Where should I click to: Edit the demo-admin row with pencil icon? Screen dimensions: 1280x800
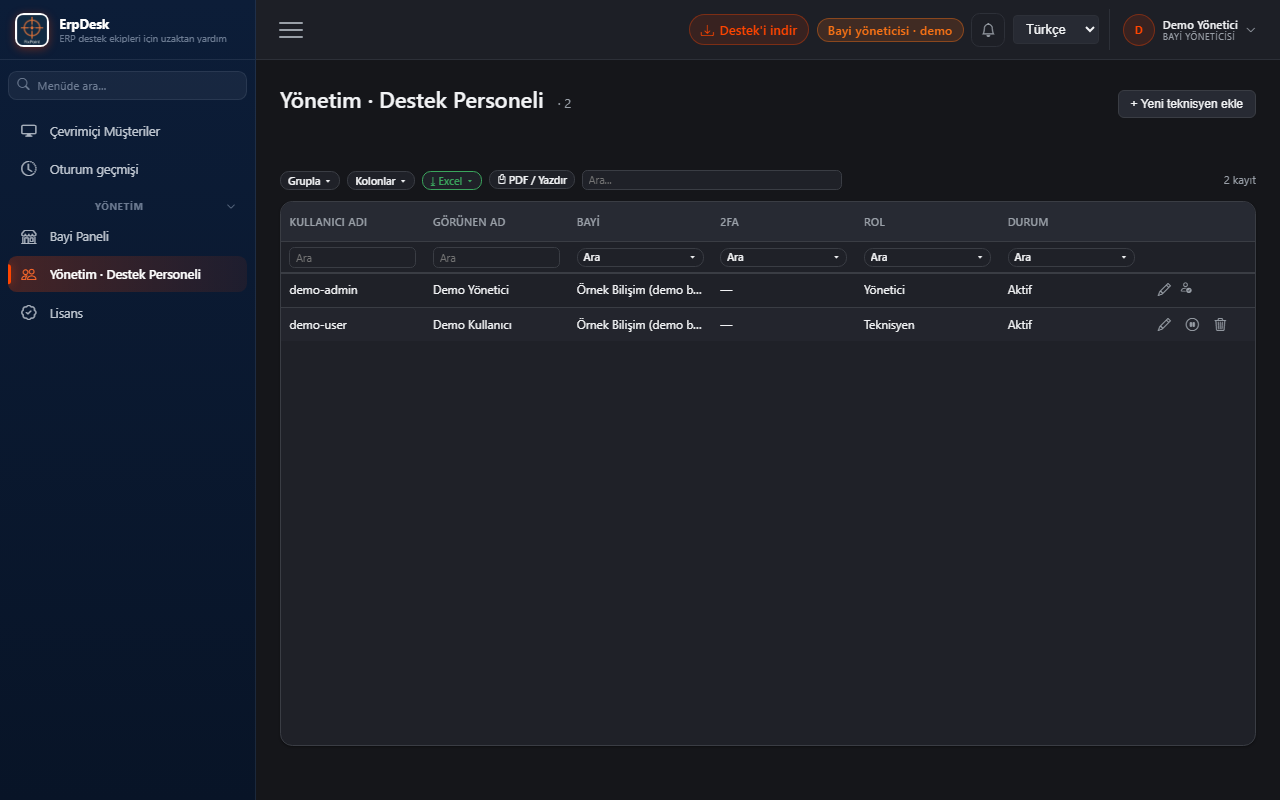coord(1164,289)
